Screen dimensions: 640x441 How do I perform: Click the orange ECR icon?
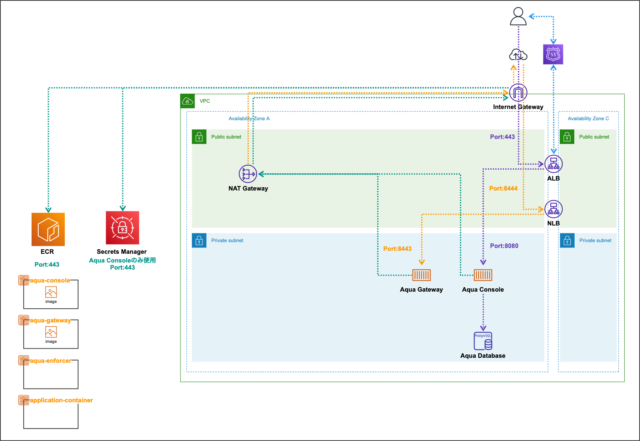click(x=48, y=229)
